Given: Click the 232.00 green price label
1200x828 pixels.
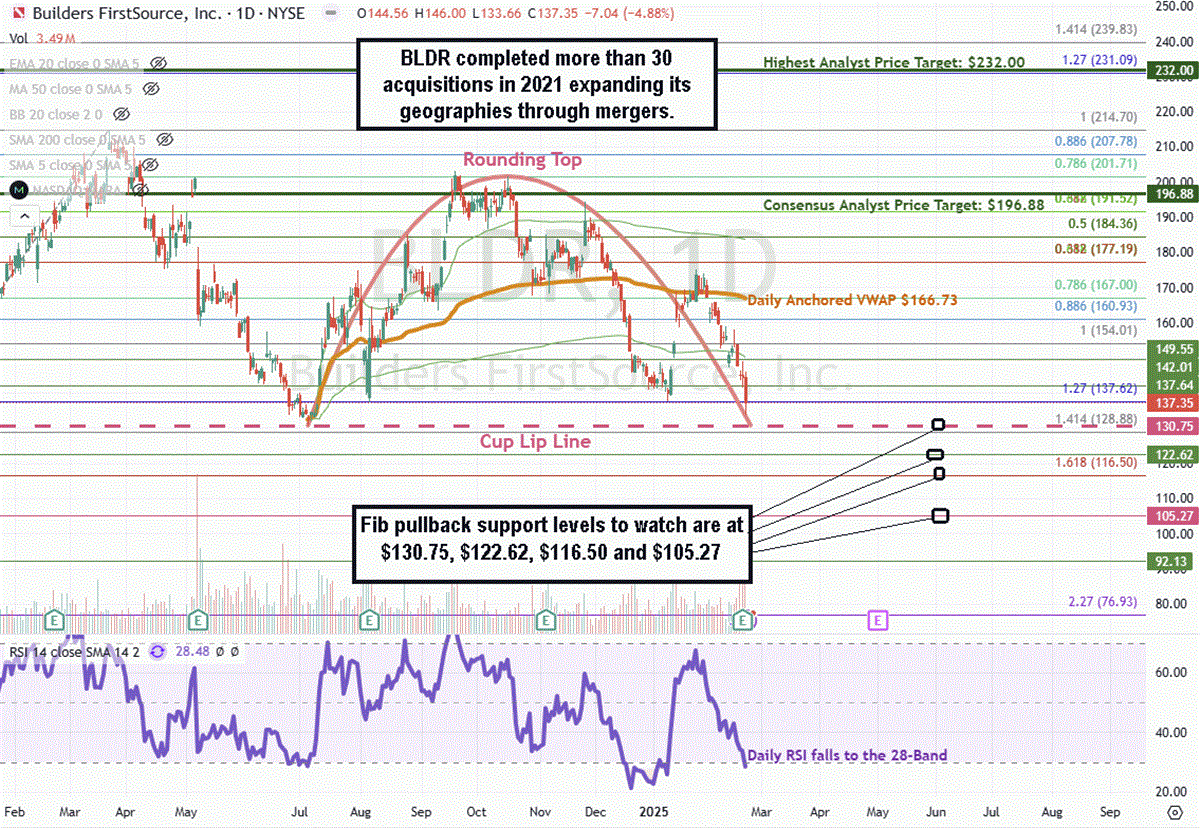Looking at the screenshot, I should point(1174,70).
